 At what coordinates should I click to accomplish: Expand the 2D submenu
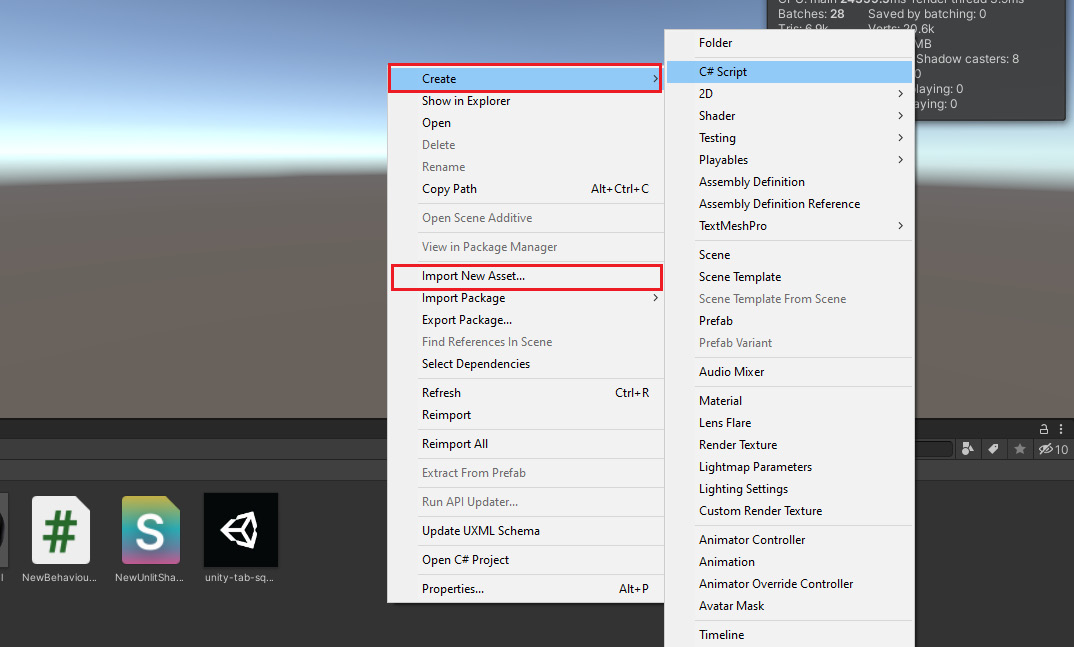789,94
